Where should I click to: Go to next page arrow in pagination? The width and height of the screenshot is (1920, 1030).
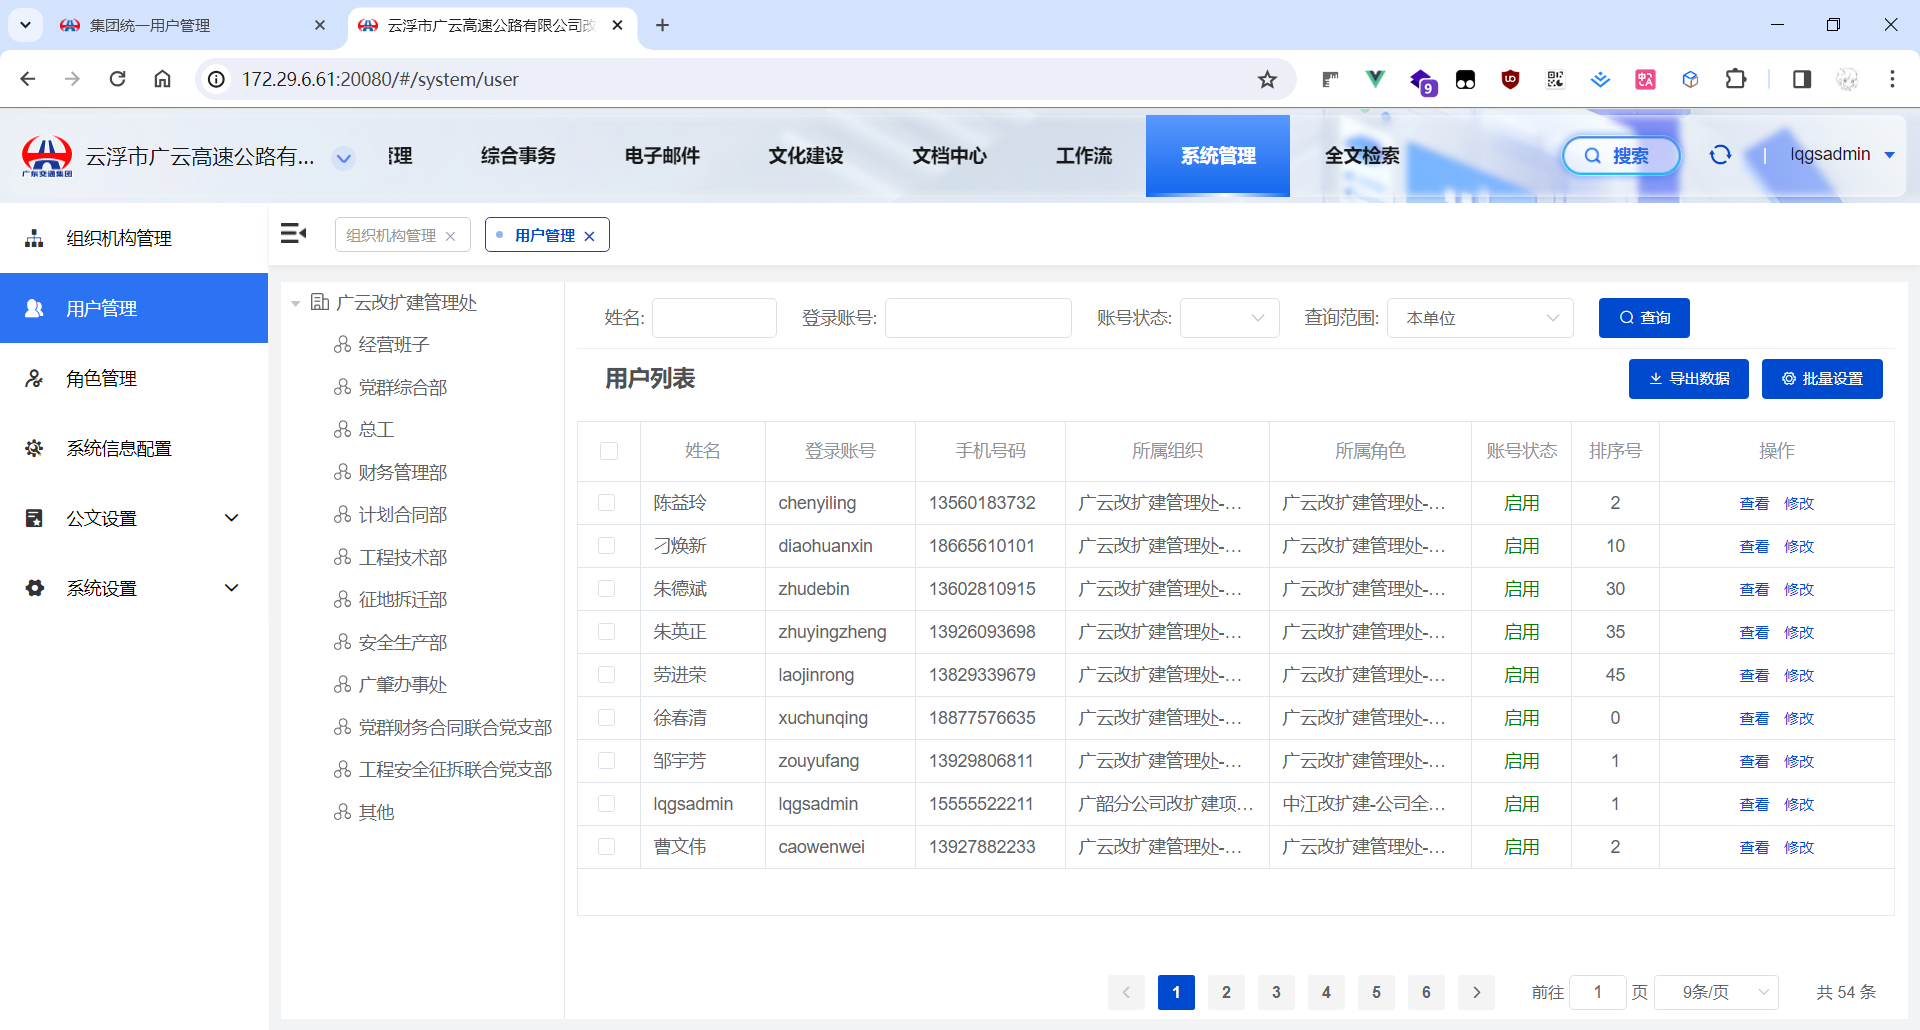pyautogui.click(x=1476, y=992)
